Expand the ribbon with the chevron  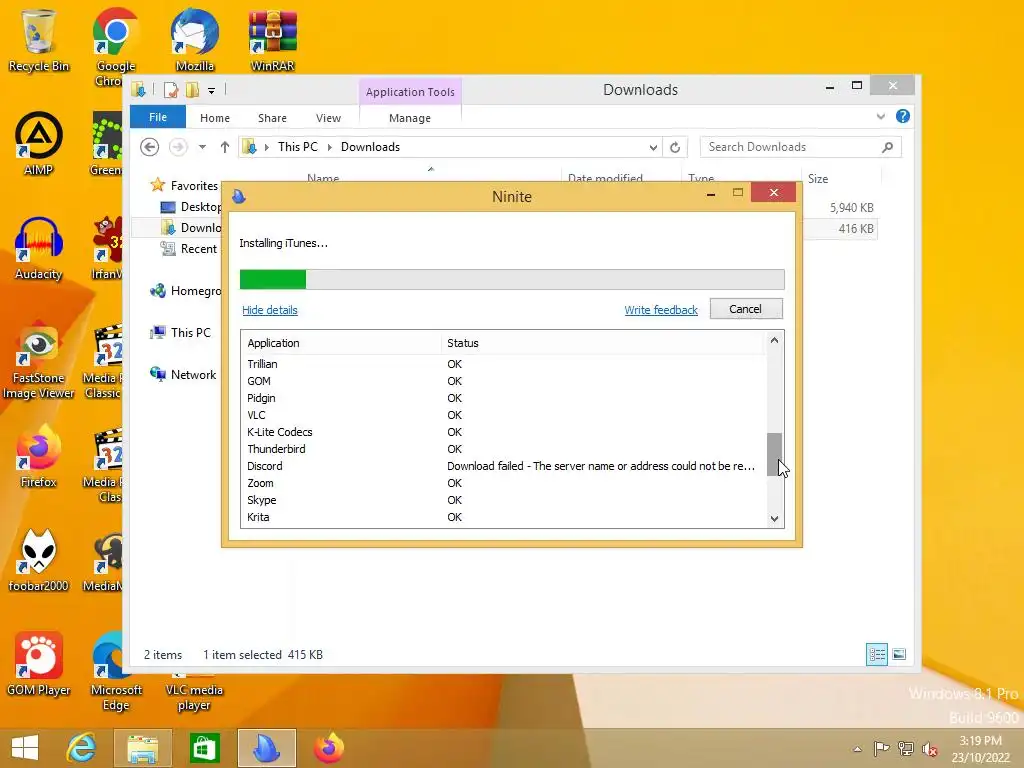[880, 116]
